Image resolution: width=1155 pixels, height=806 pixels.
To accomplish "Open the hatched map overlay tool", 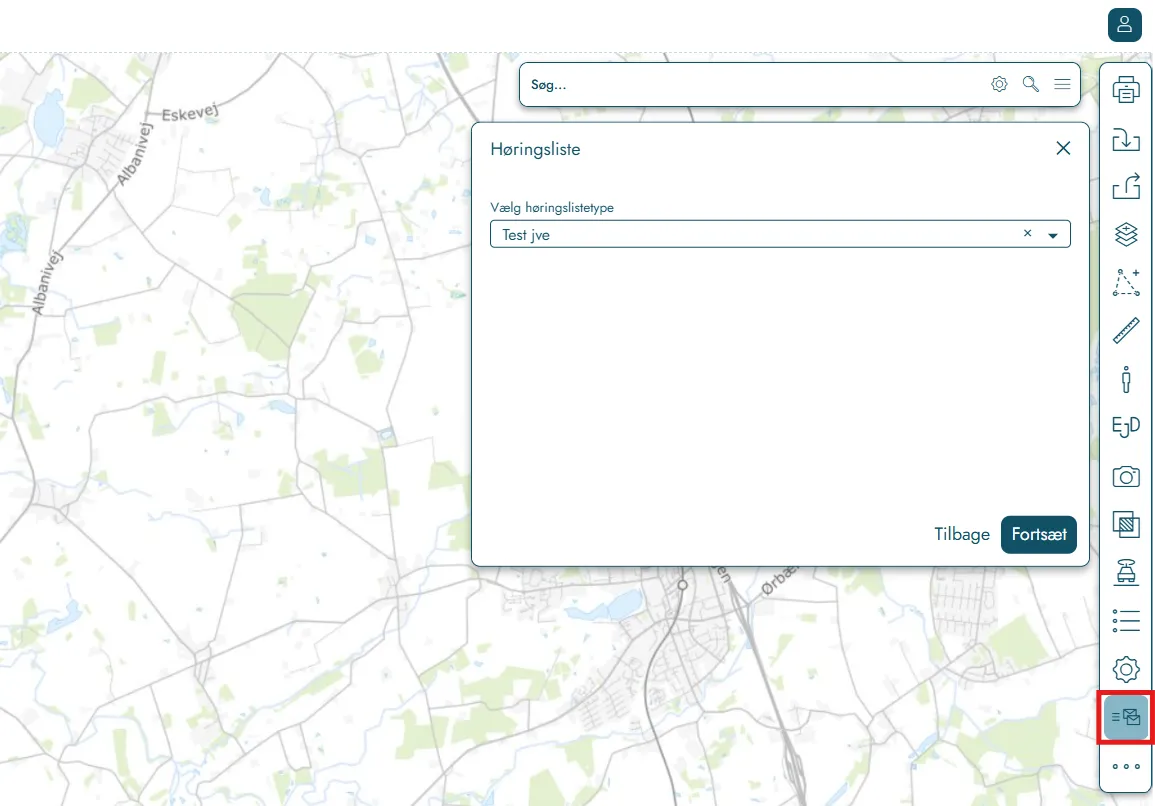I will (1126, 524).
